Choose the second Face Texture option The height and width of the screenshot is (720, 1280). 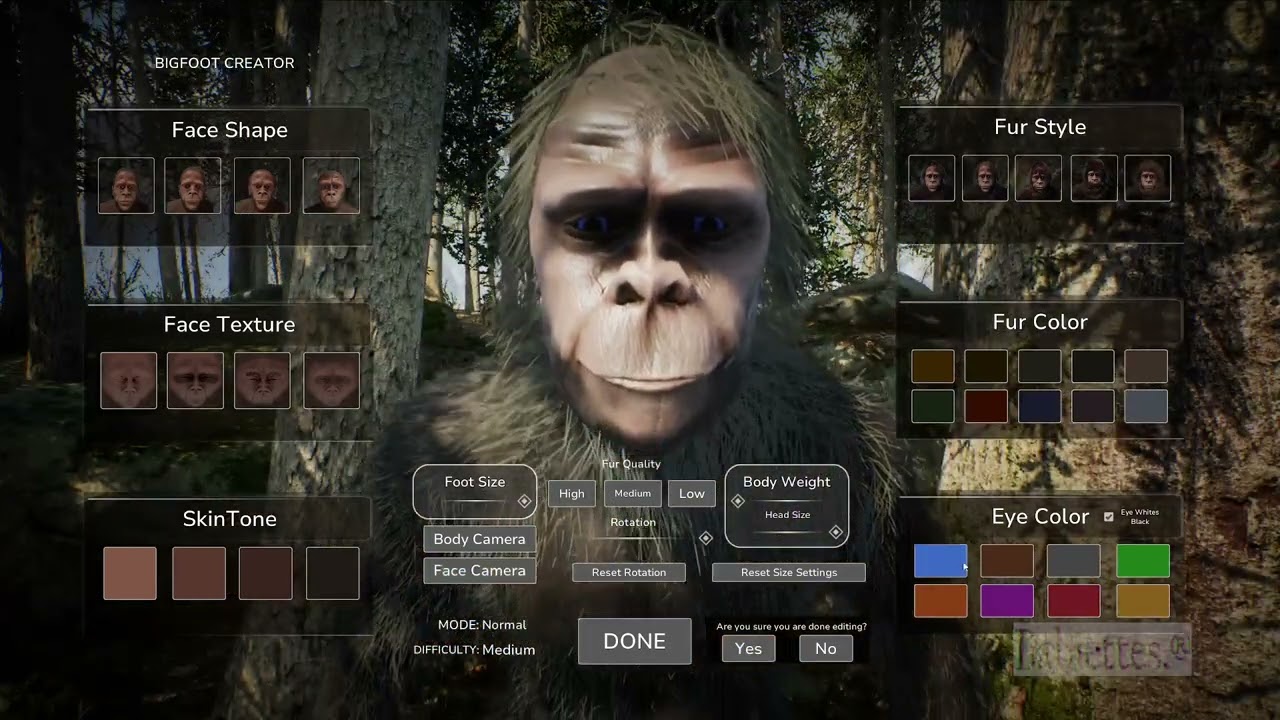195,380
